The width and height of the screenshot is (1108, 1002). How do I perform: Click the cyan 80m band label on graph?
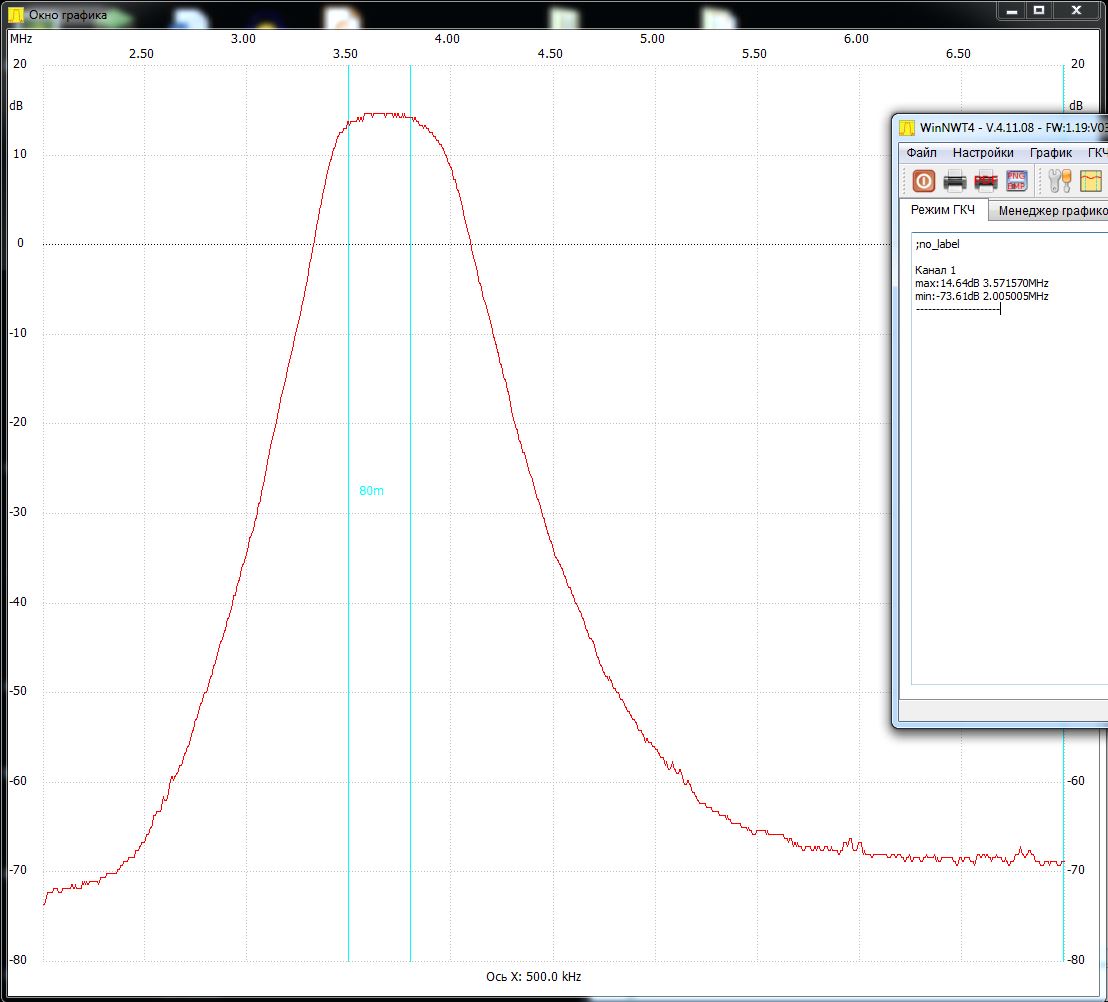372,490
